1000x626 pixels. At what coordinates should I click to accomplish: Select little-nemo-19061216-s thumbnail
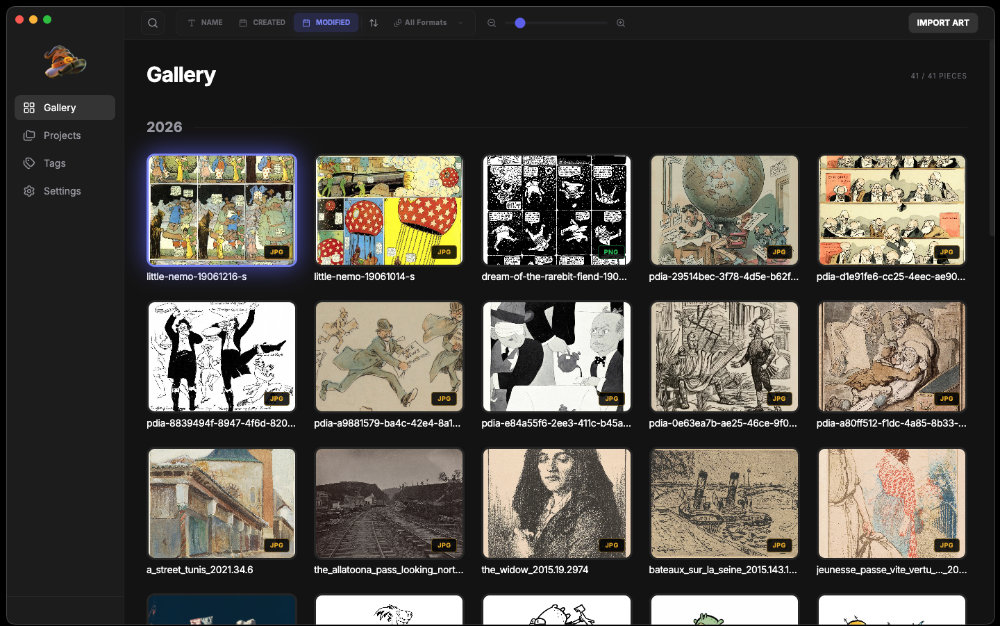(222, 210)
